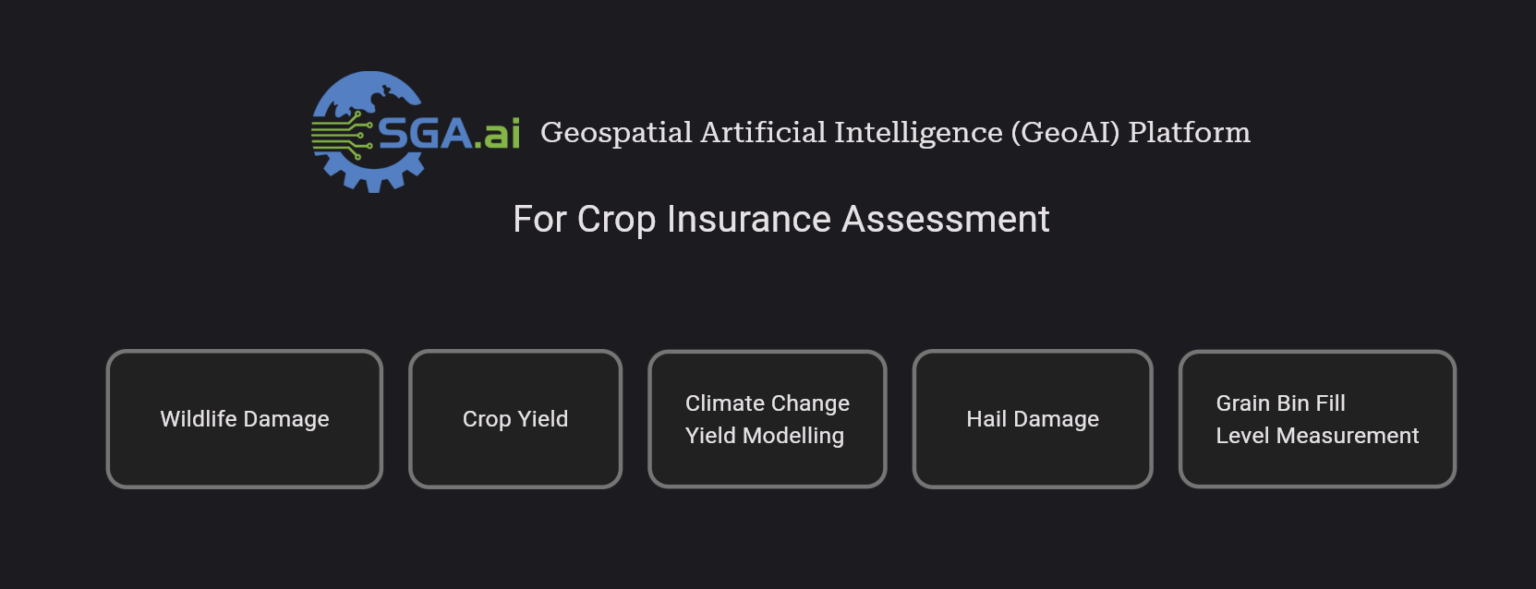Screen dimensions: 1536x589
Task: Click the word Artificial in the title
Action: [x=763, y=133]
